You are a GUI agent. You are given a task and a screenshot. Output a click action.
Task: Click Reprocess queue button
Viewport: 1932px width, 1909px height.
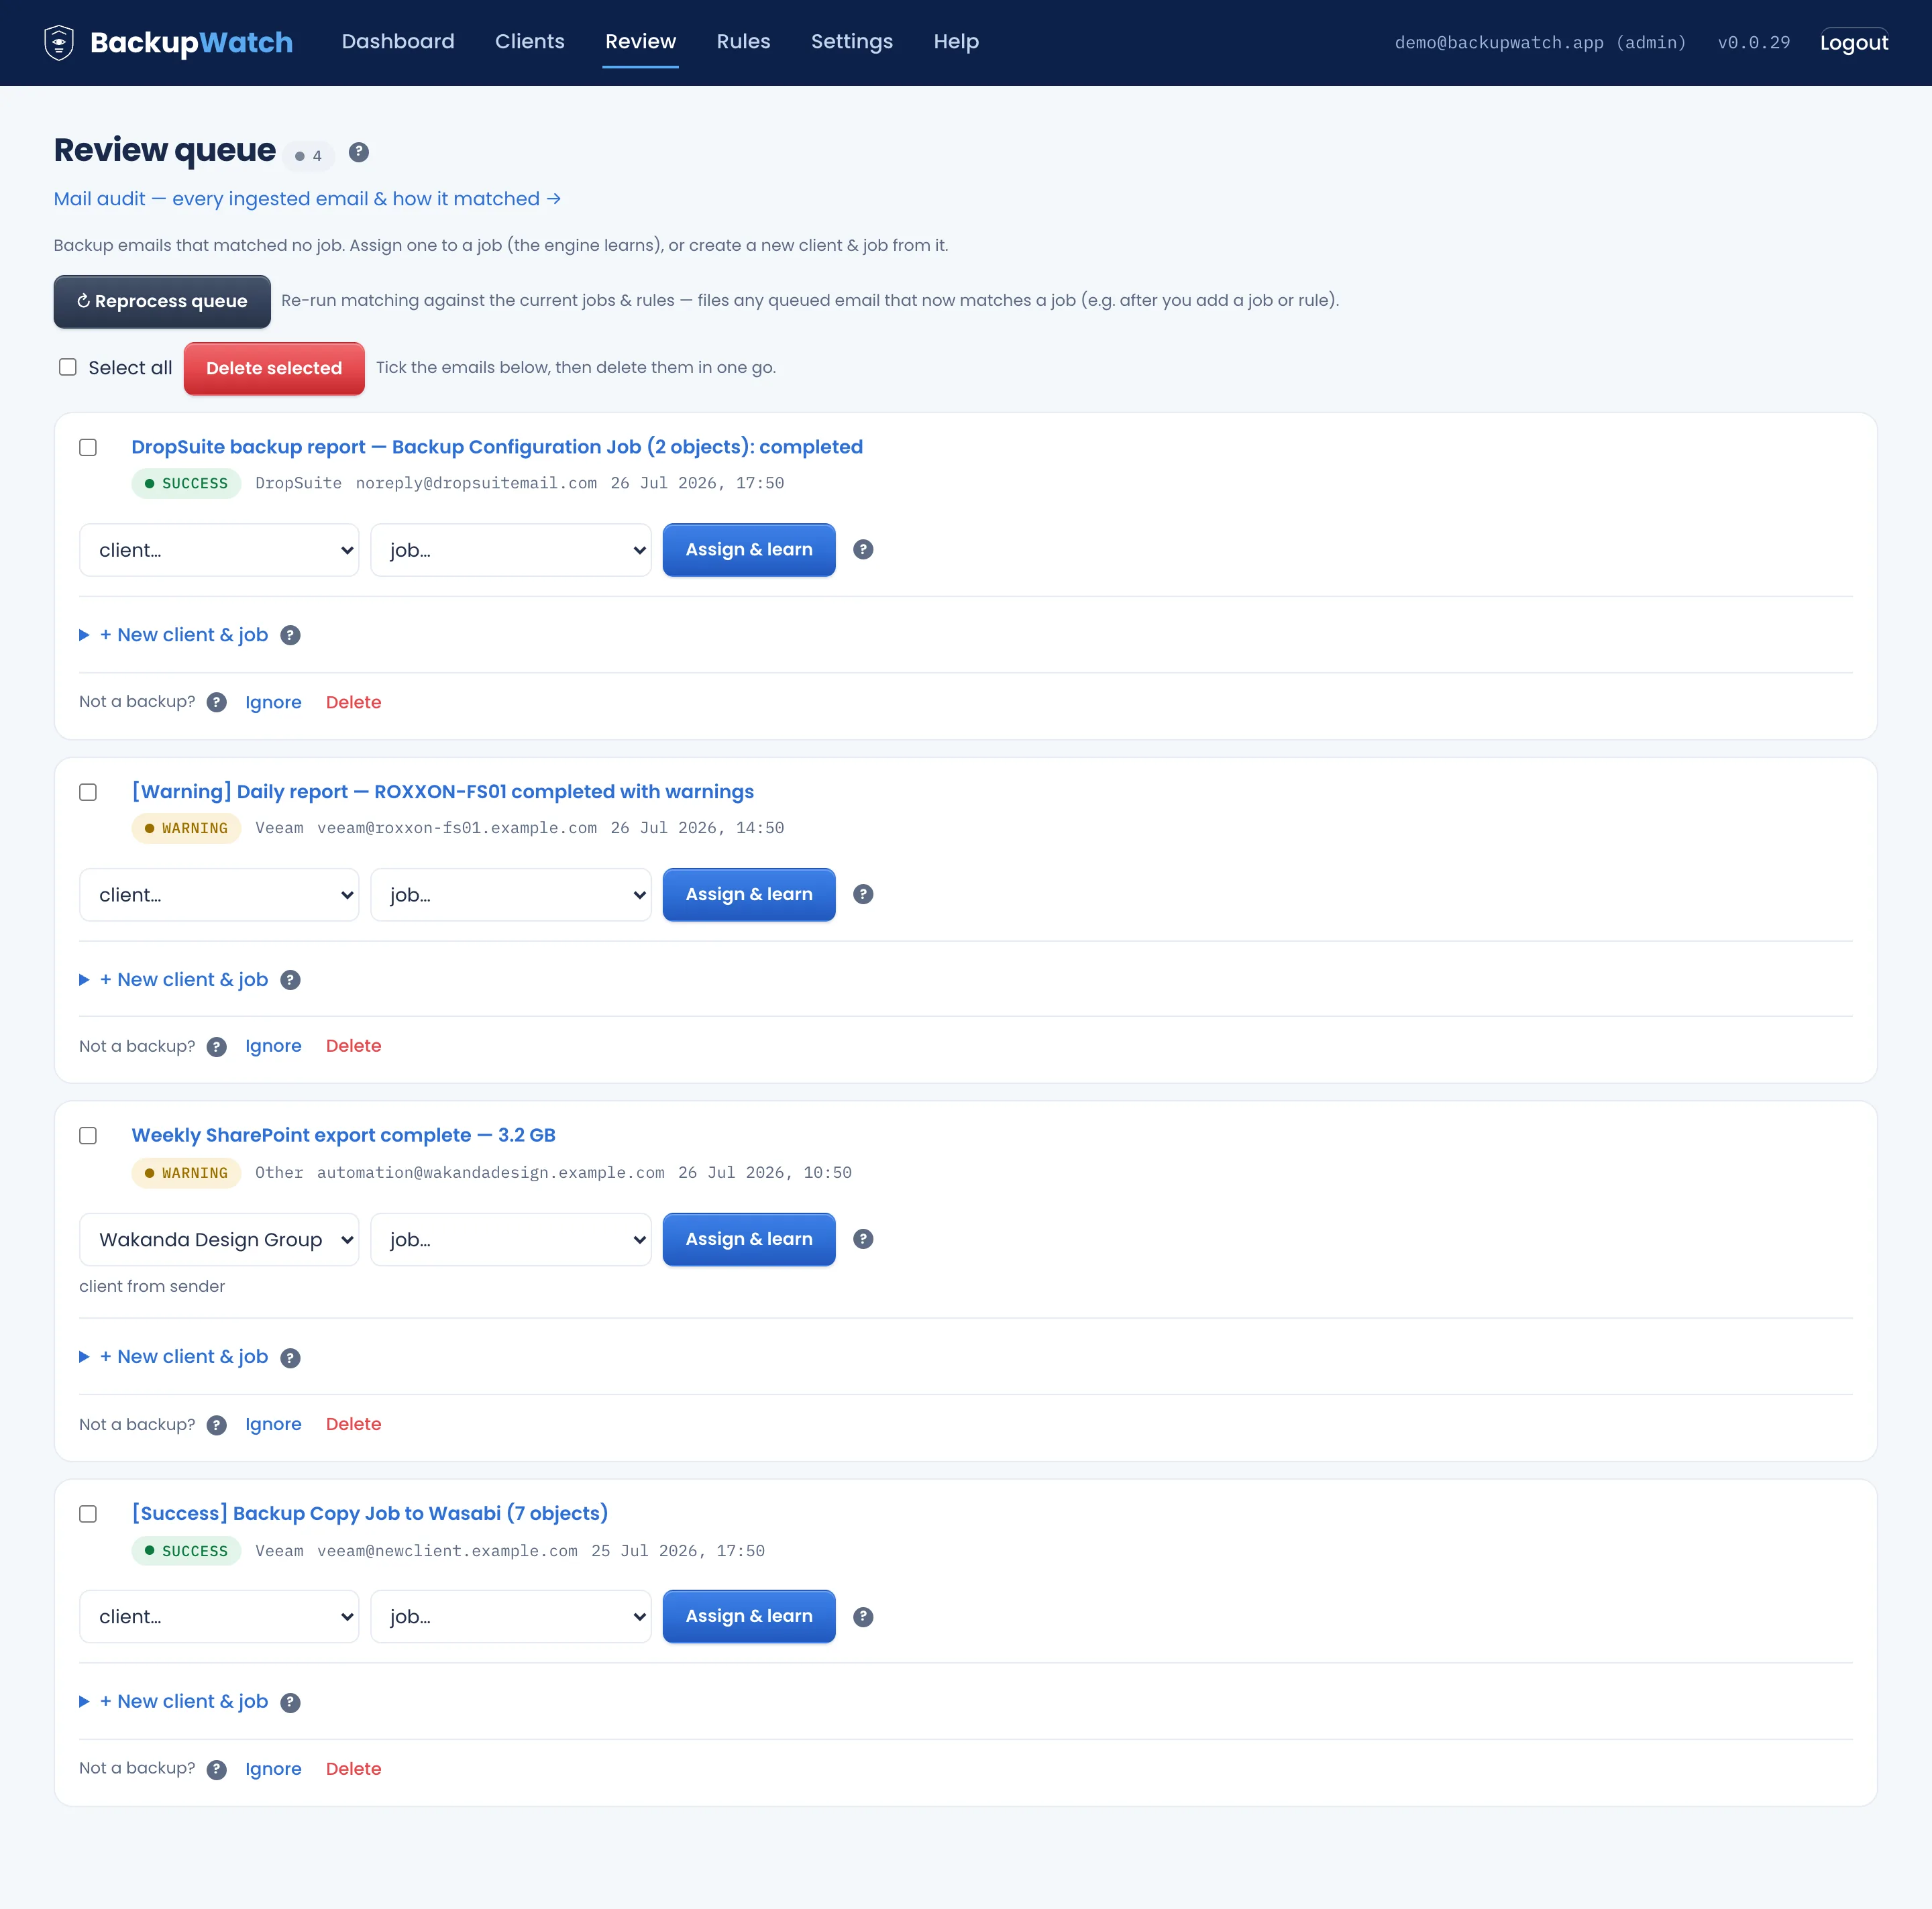[162, 301]
